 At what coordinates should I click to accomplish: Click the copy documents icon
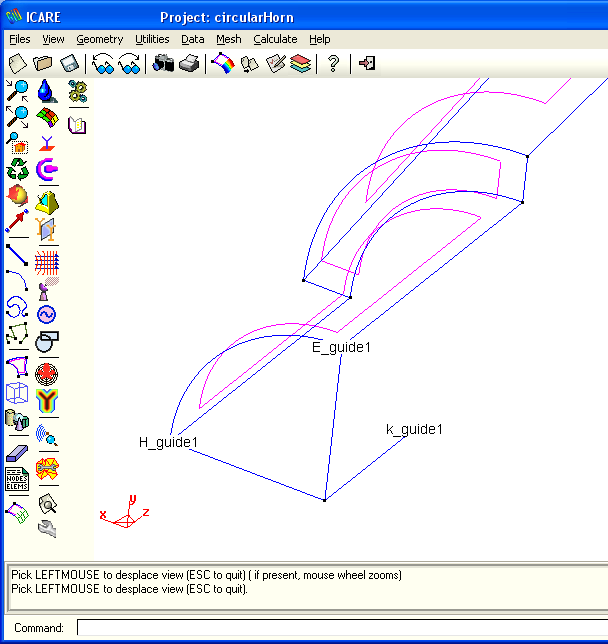[249, 64]
